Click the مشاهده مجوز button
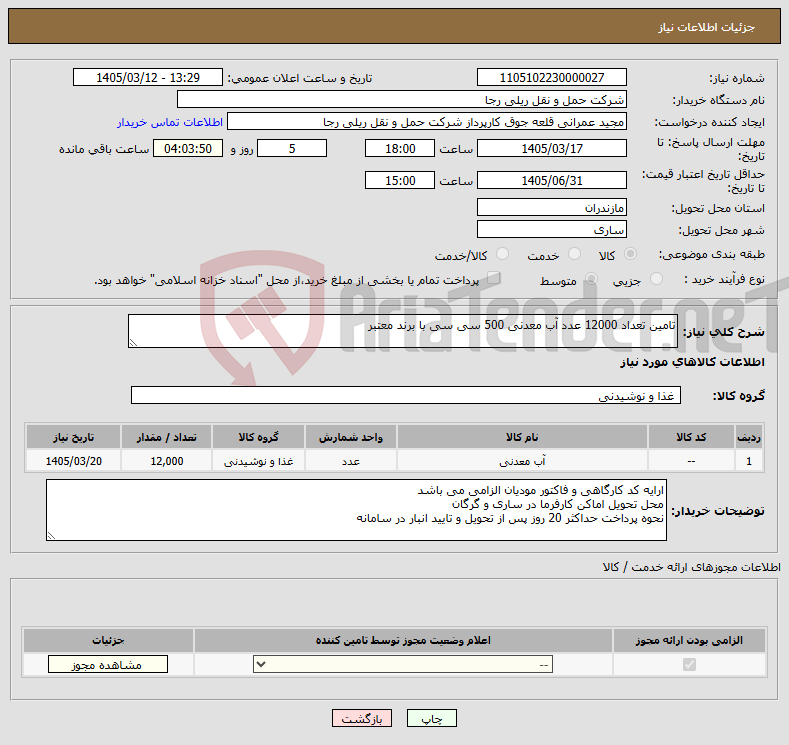Image resolution: width=789 pixels, height=745 pixels. [108, 665]
